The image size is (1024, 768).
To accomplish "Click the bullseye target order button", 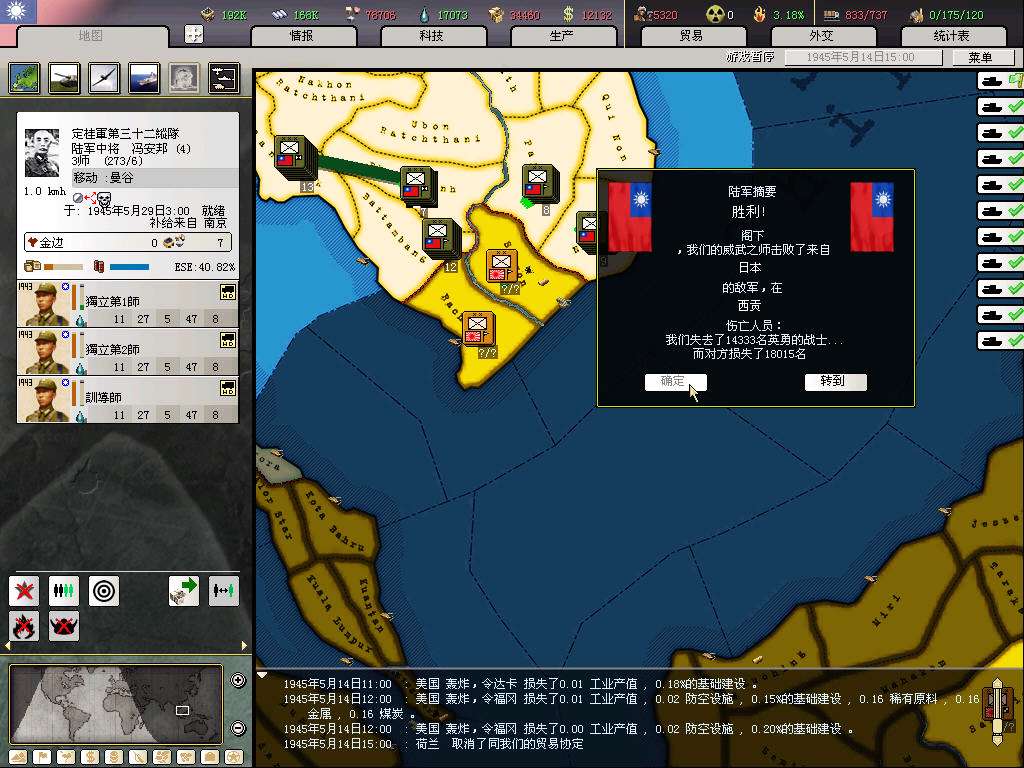I will (x=104, y=591).
